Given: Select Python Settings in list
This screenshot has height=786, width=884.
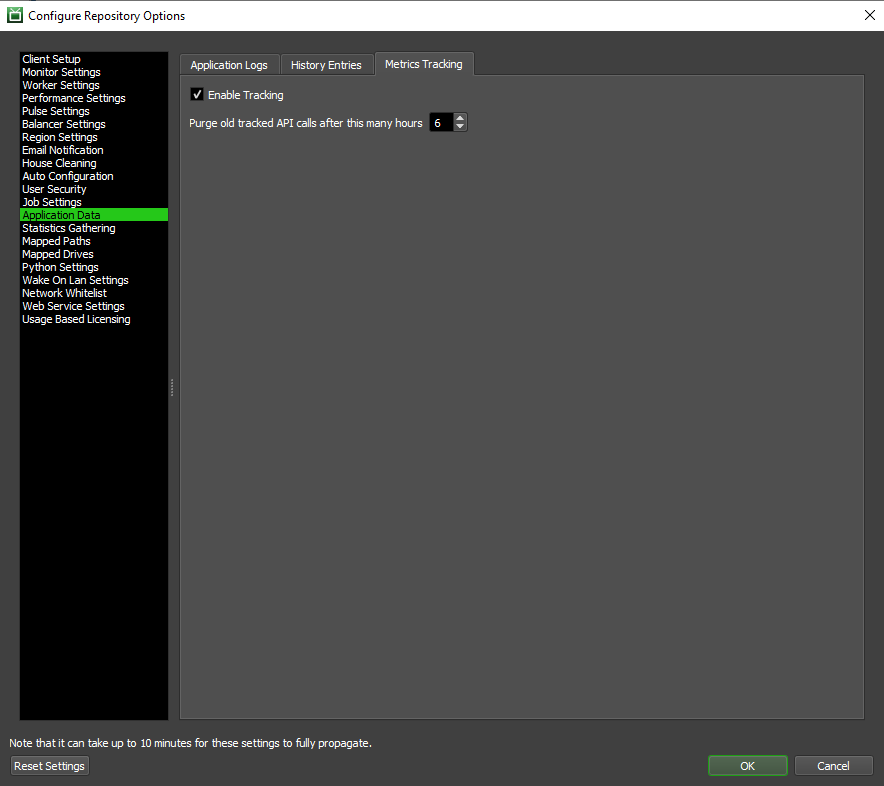Looking at the screenshot, I should (94, 267).
